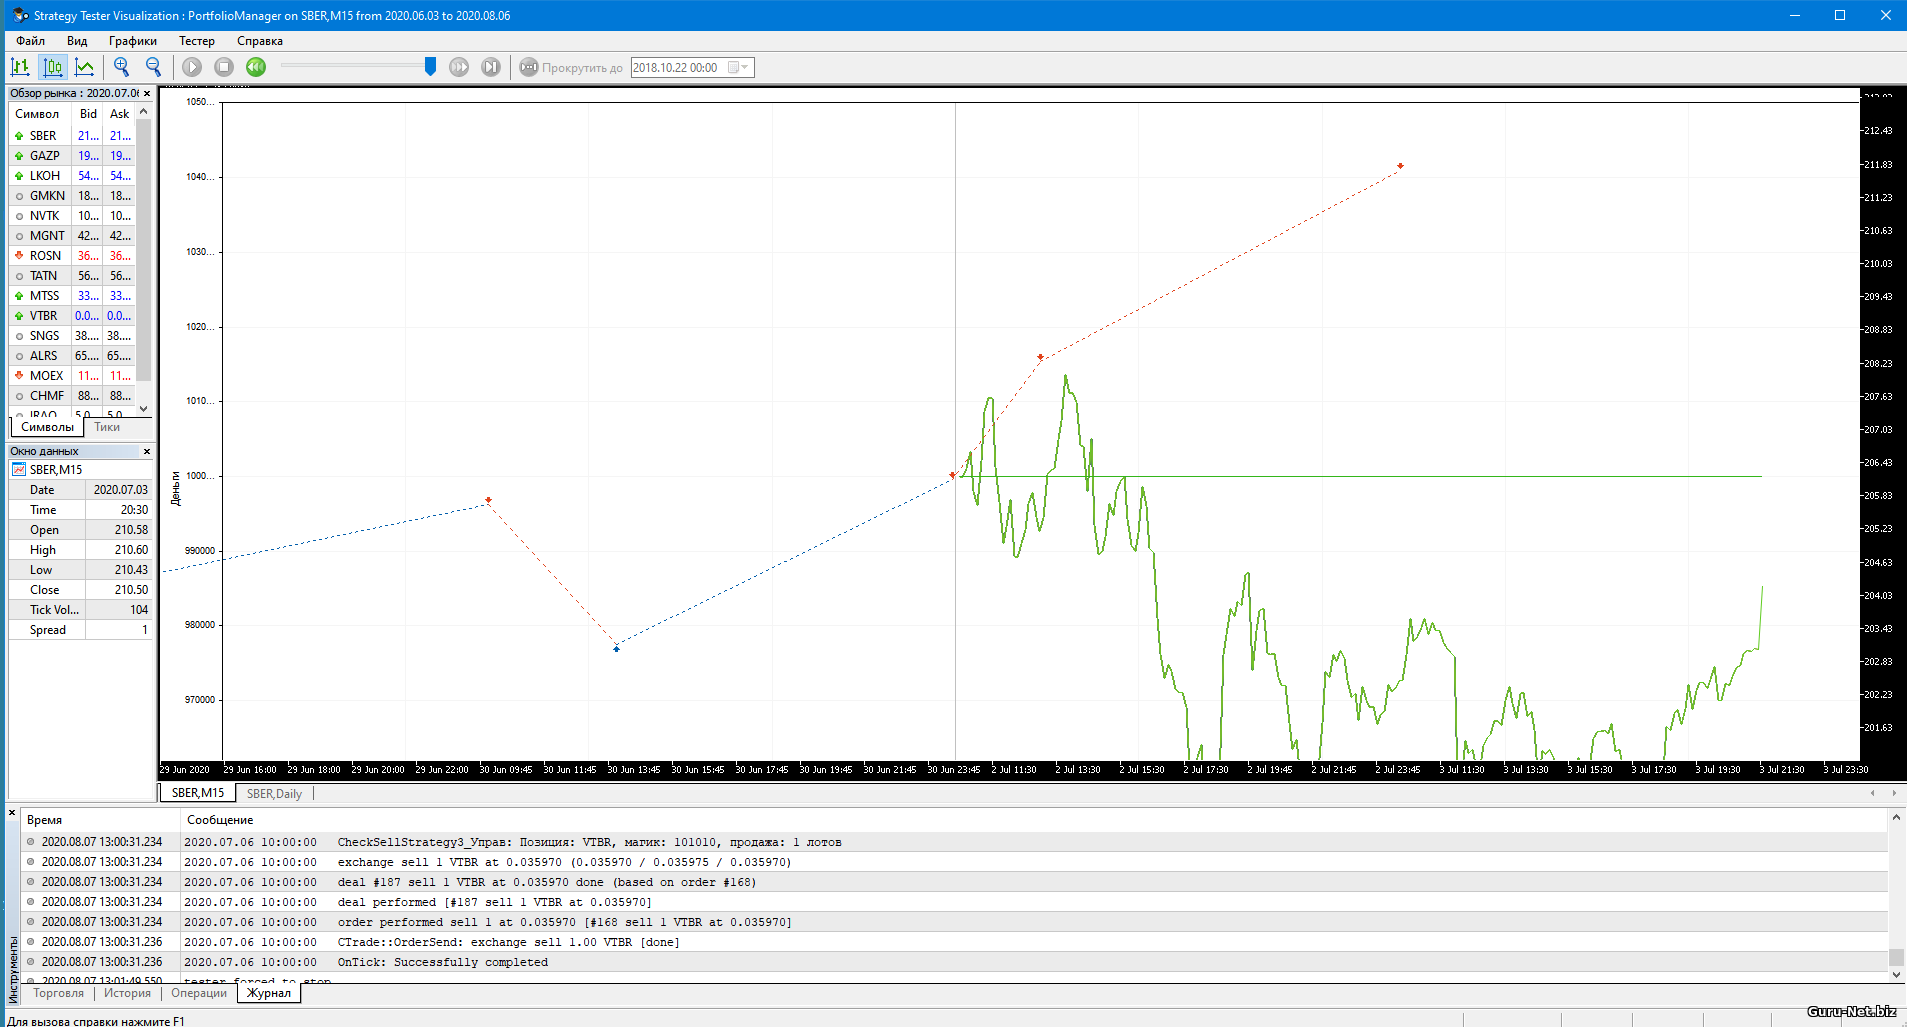Screen dimensions: 1907x1027
Task: Select GAZP symbol row
Action: click(x=71, y=156)
